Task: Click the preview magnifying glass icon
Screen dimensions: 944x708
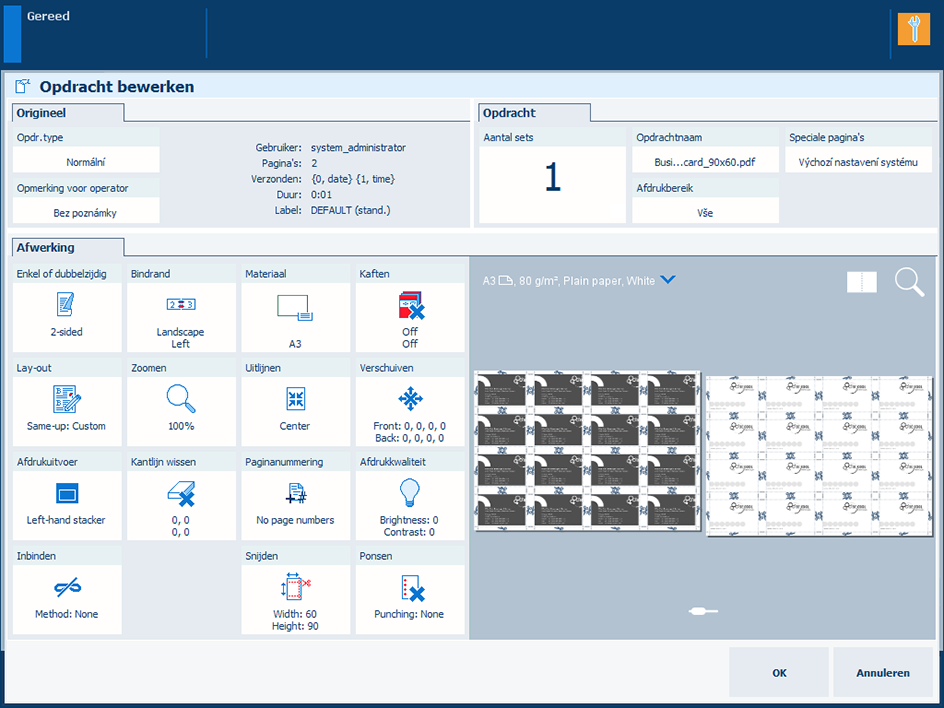Action: pyautogui.click(x=909, y=282)
